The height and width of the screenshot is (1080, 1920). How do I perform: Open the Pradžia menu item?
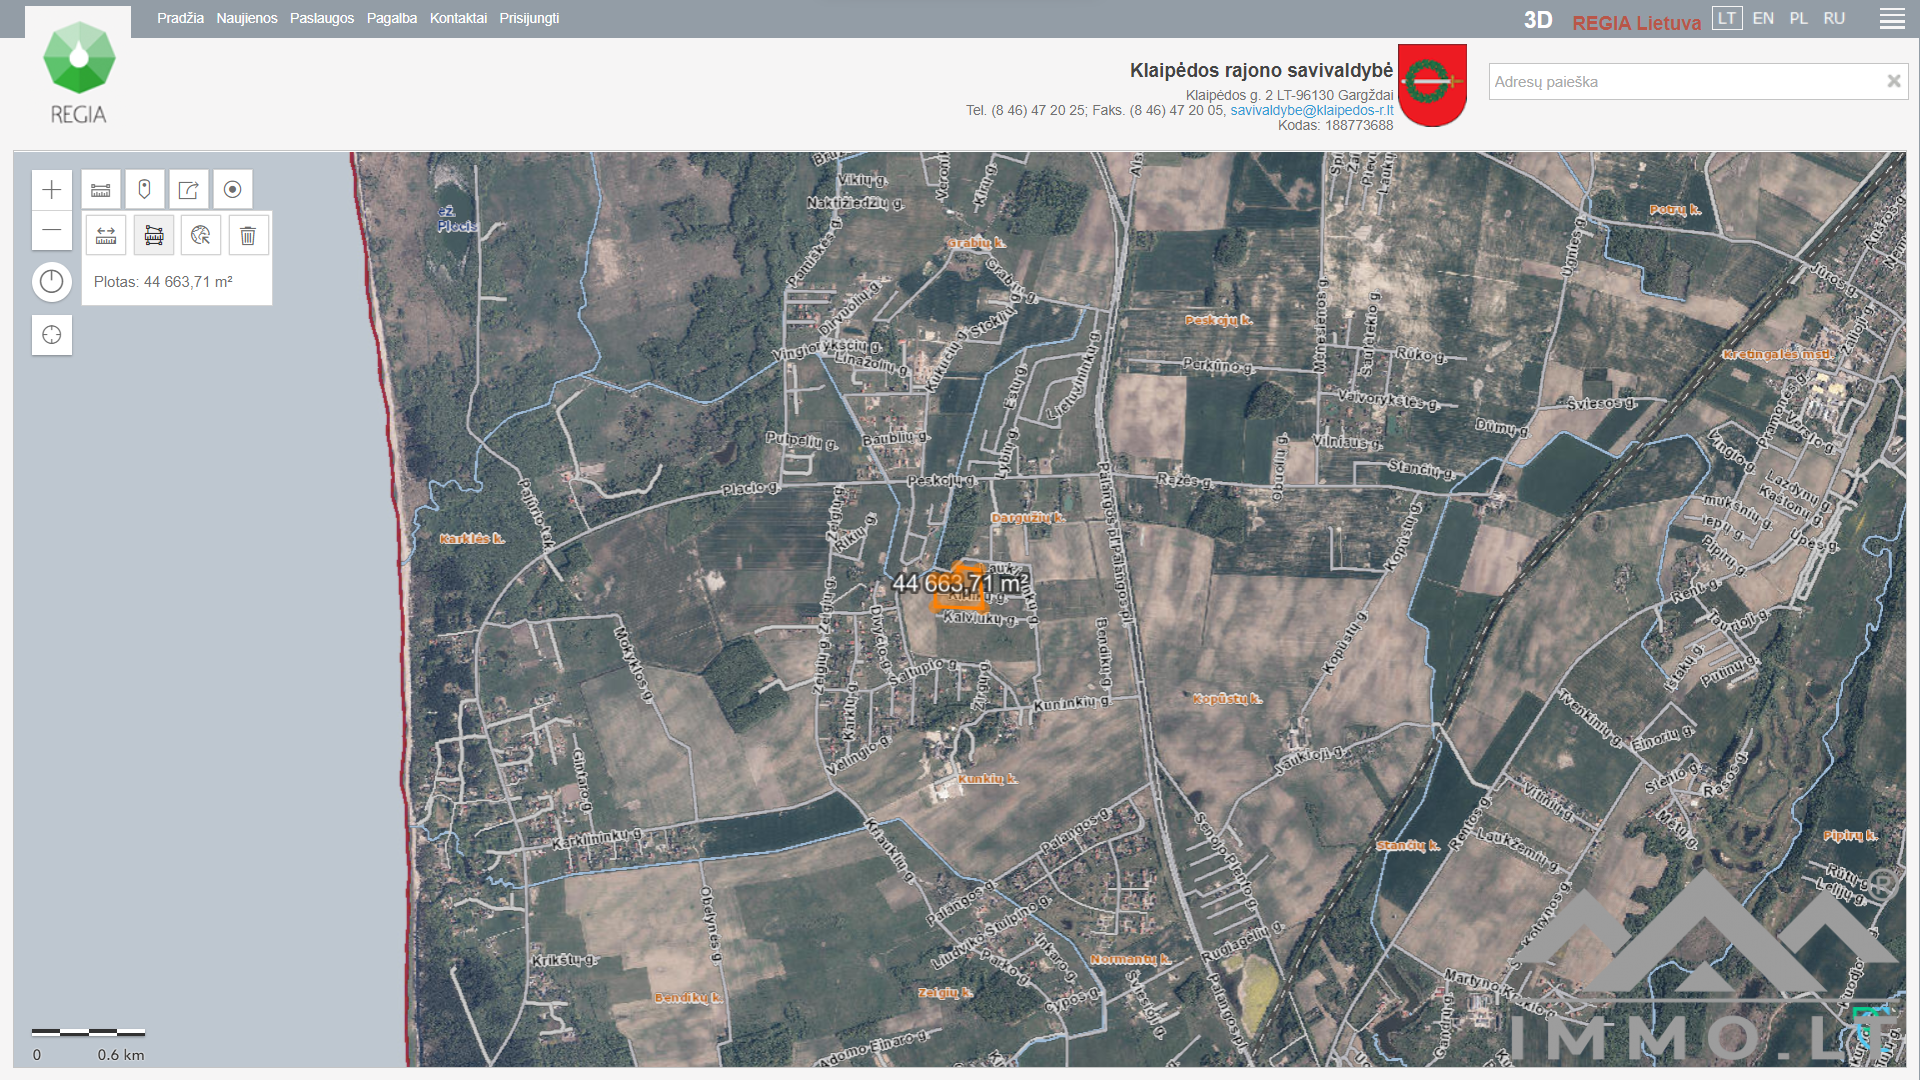coord(180,18)
